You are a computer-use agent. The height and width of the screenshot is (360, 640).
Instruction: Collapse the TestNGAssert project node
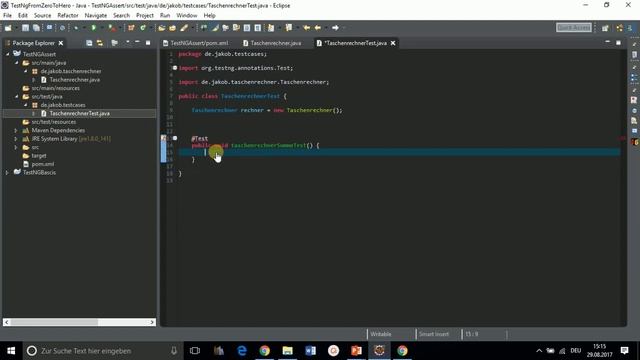(x=7, y=54)
